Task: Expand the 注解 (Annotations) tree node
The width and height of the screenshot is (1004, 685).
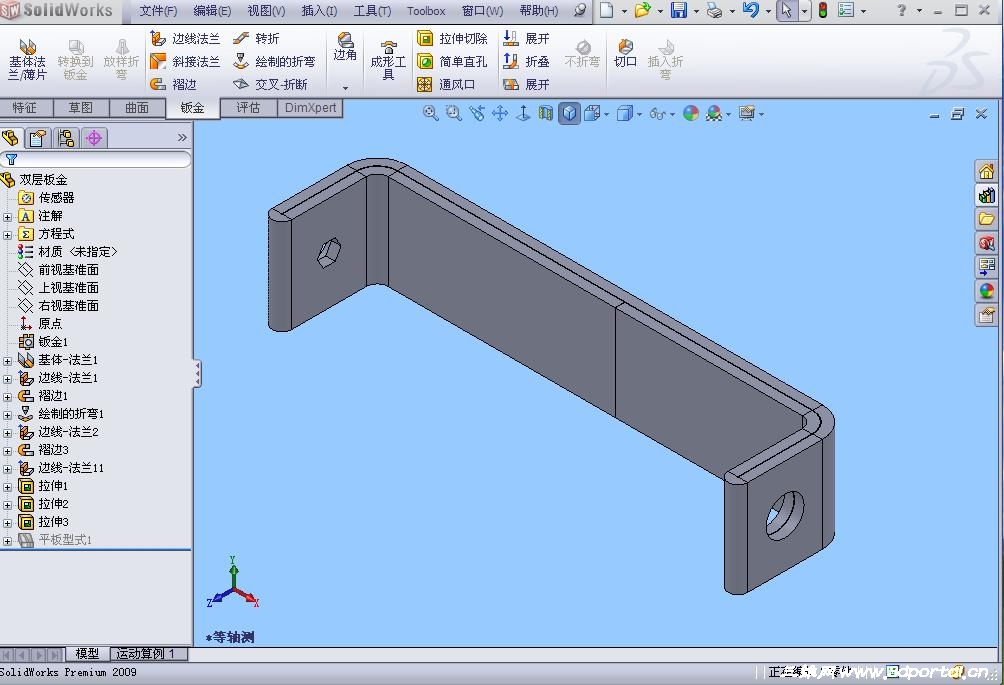Action: [x=8, y=216]
